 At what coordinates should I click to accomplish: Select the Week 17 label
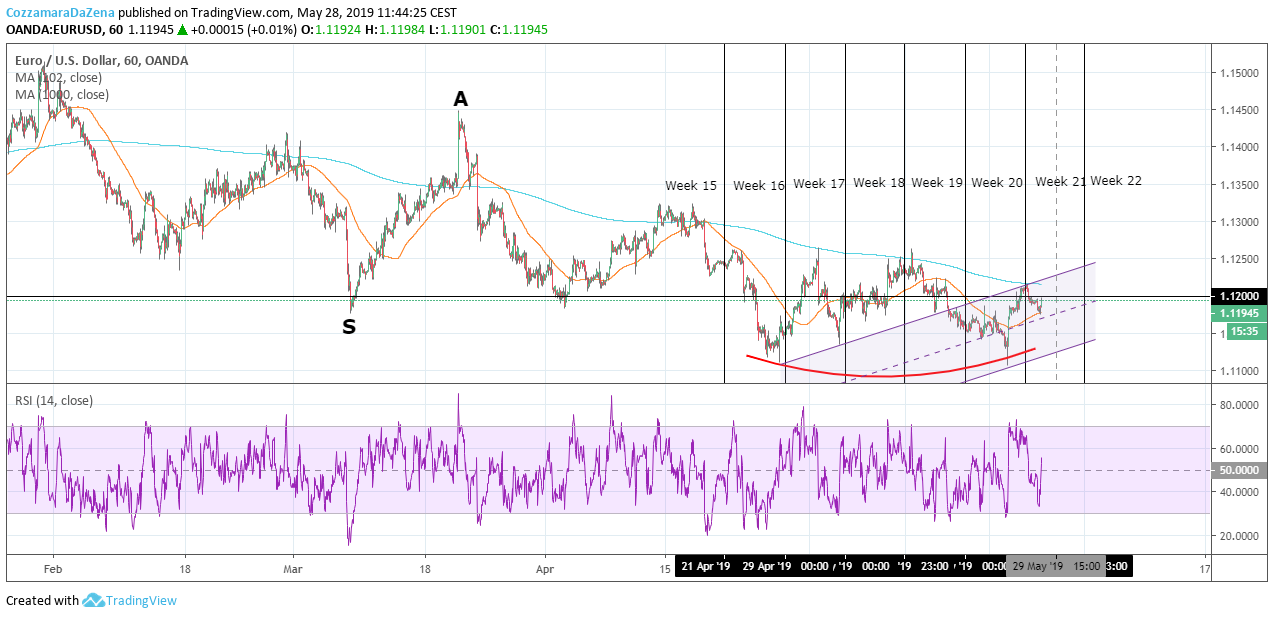coord(819,184)
